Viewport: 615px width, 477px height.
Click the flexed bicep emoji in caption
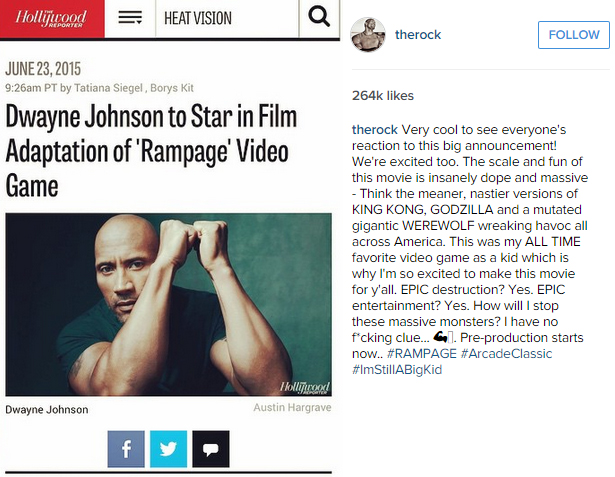[x=440, y=337]
